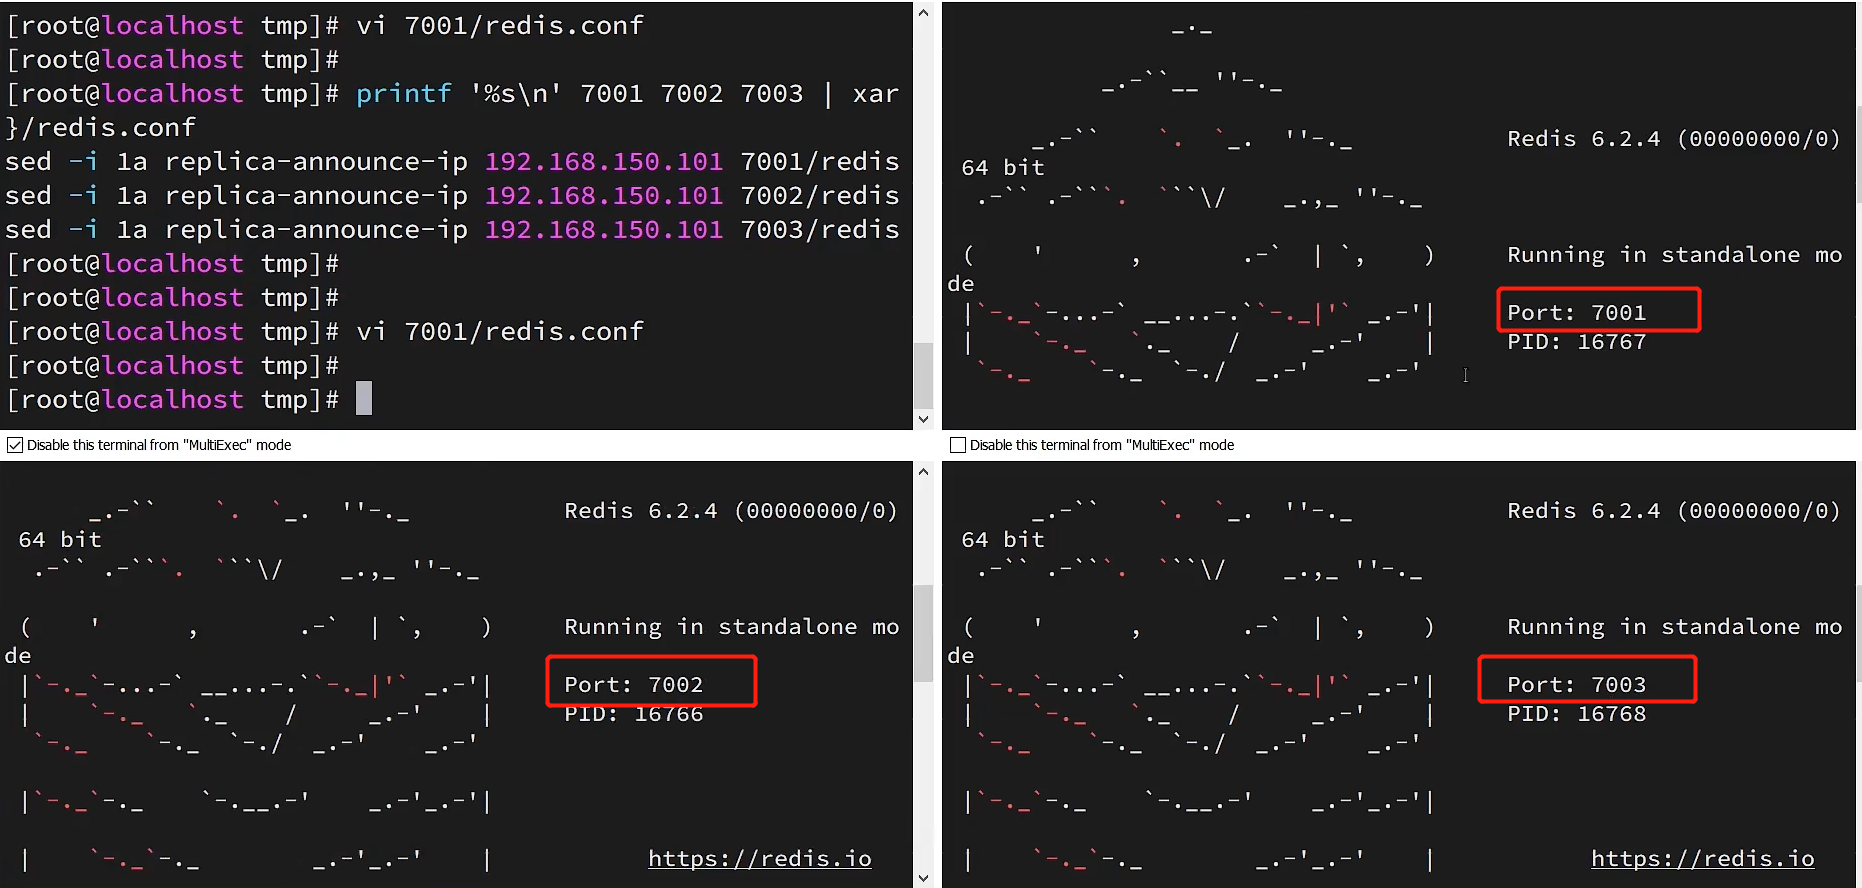Click the IP 192.168.150.101 on the 7001/redis sed line
The image size is (1862, 888).
click(x=604, y=161)
